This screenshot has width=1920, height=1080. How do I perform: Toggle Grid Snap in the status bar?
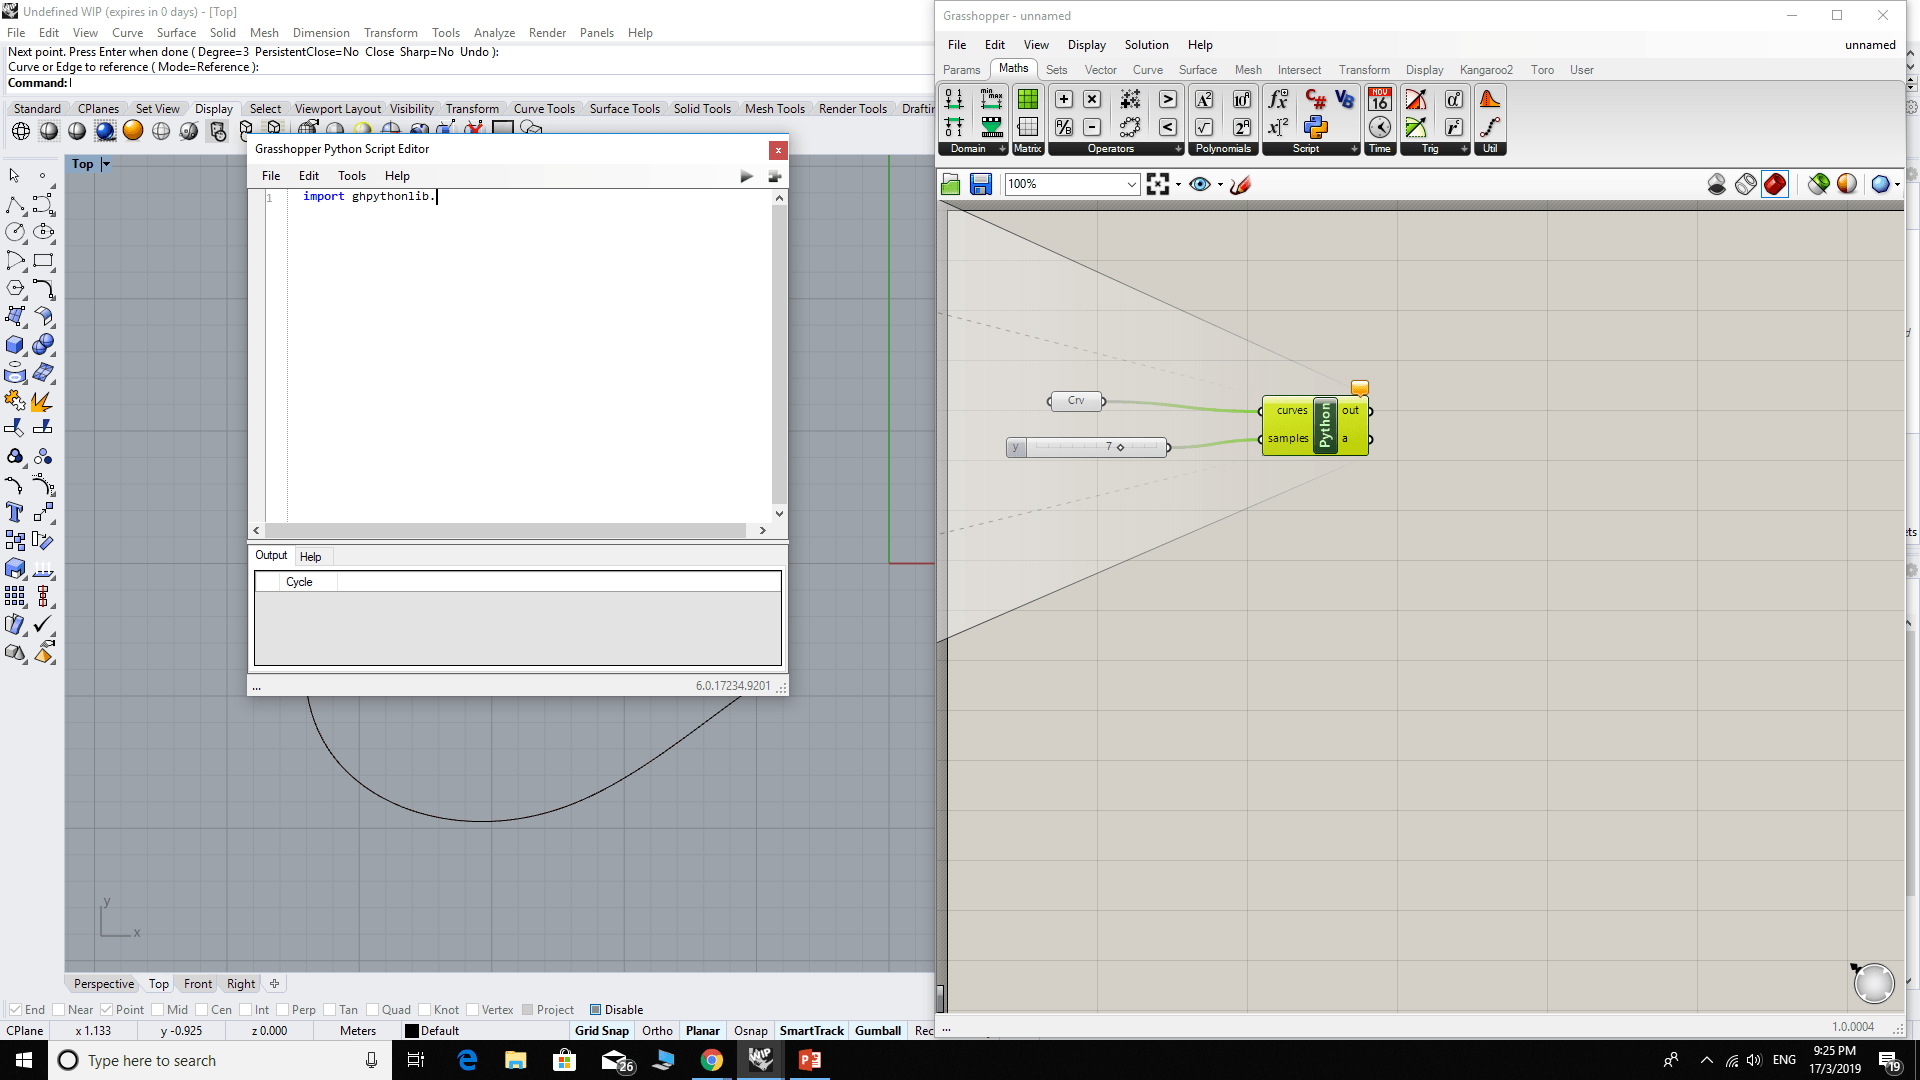click(602, 1031)
